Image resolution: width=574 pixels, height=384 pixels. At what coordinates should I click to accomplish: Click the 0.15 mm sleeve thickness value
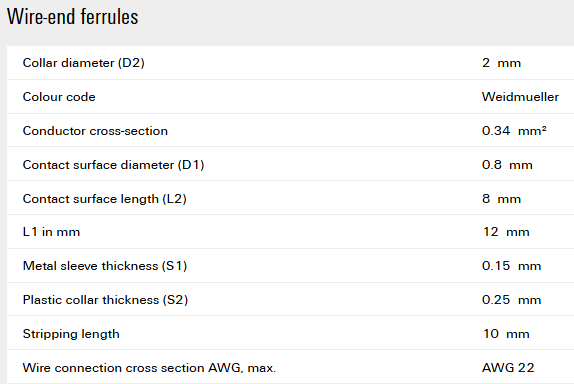click(x=511, y=266)
